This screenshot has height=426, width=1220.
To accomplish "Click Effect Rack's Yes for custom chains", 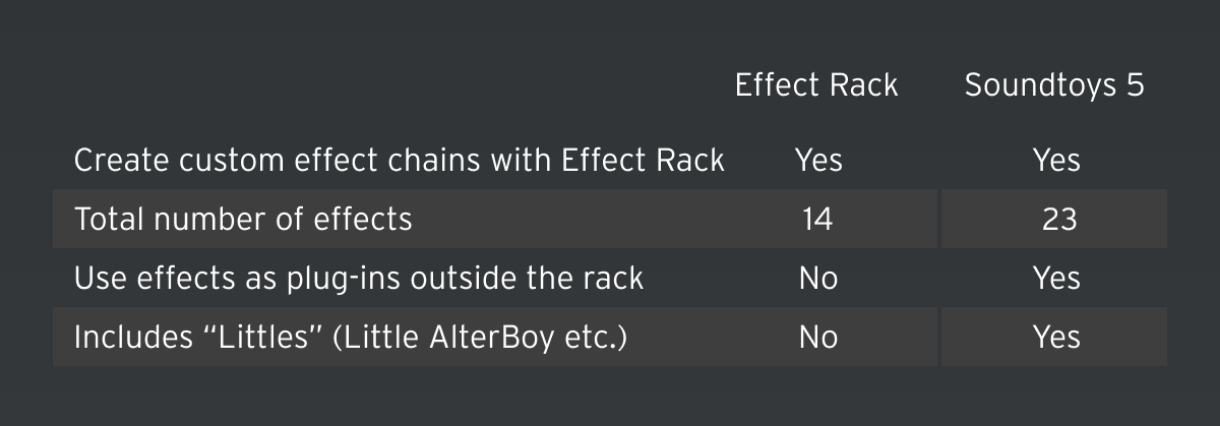I will 818,160.
